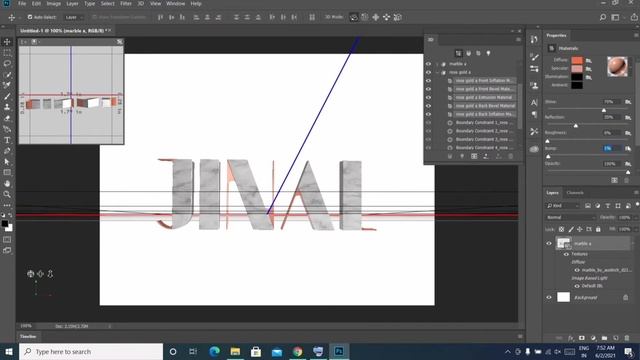Open the Normal blend mode dropdown
640x360 pixels.
(x=571, y=218)
